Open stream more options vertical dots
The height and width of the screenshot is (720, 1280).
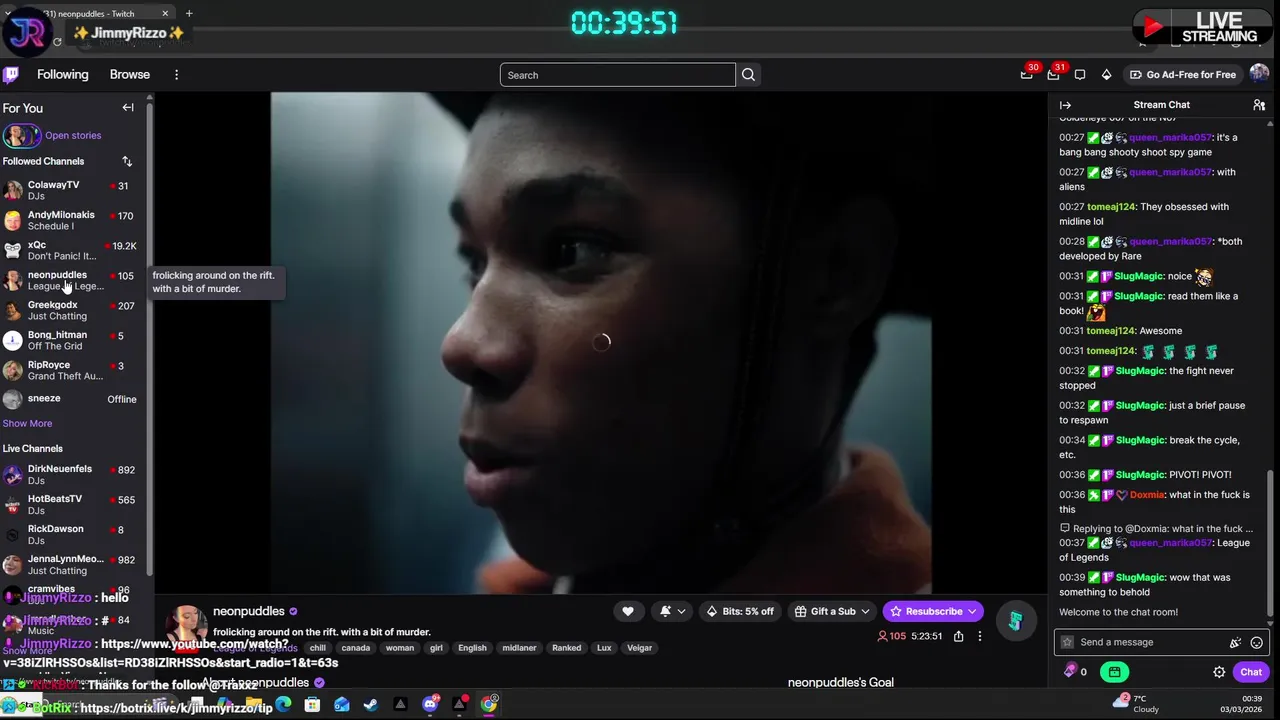[x=980, y=636]
